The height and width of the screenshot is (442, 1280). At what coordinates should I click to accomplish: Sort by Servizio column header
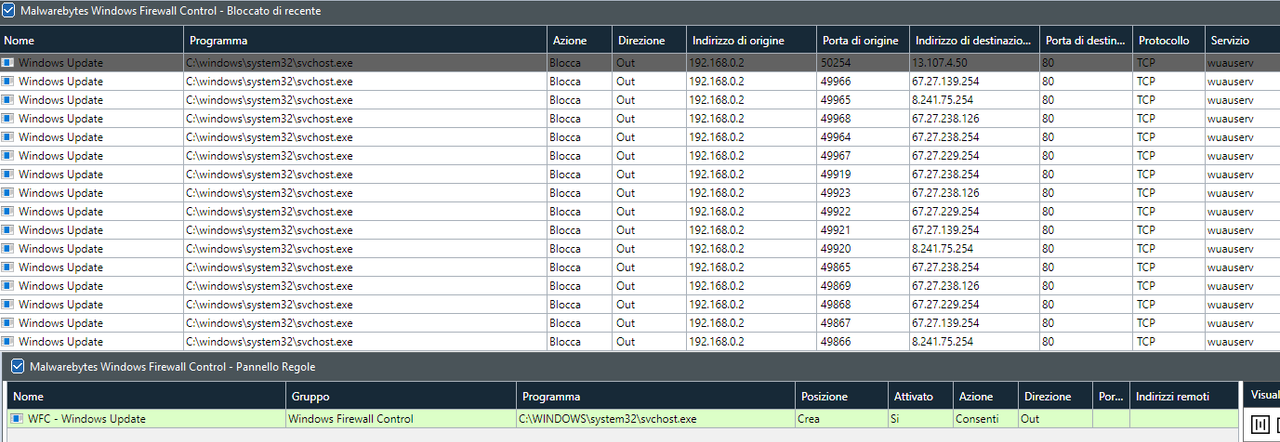point(1242,41)
